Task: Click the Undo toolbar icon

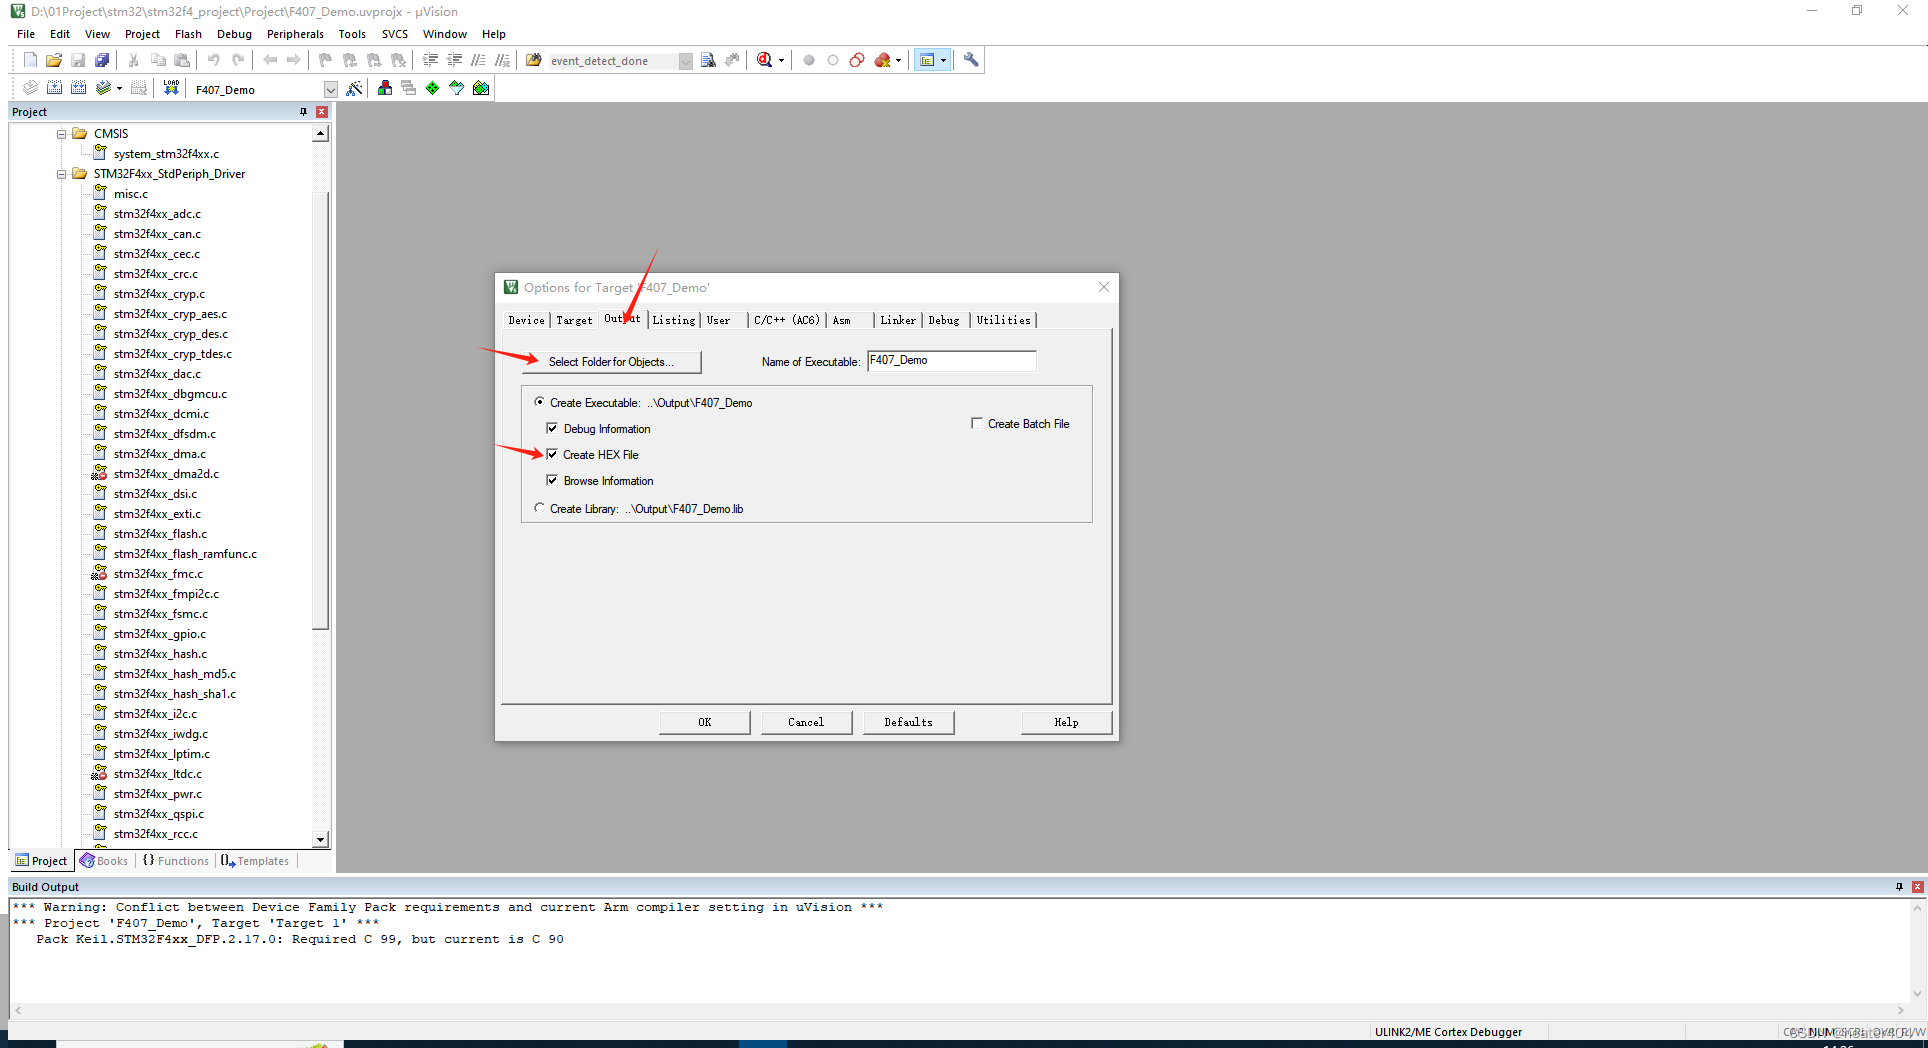Action: [x=213, y=60]
